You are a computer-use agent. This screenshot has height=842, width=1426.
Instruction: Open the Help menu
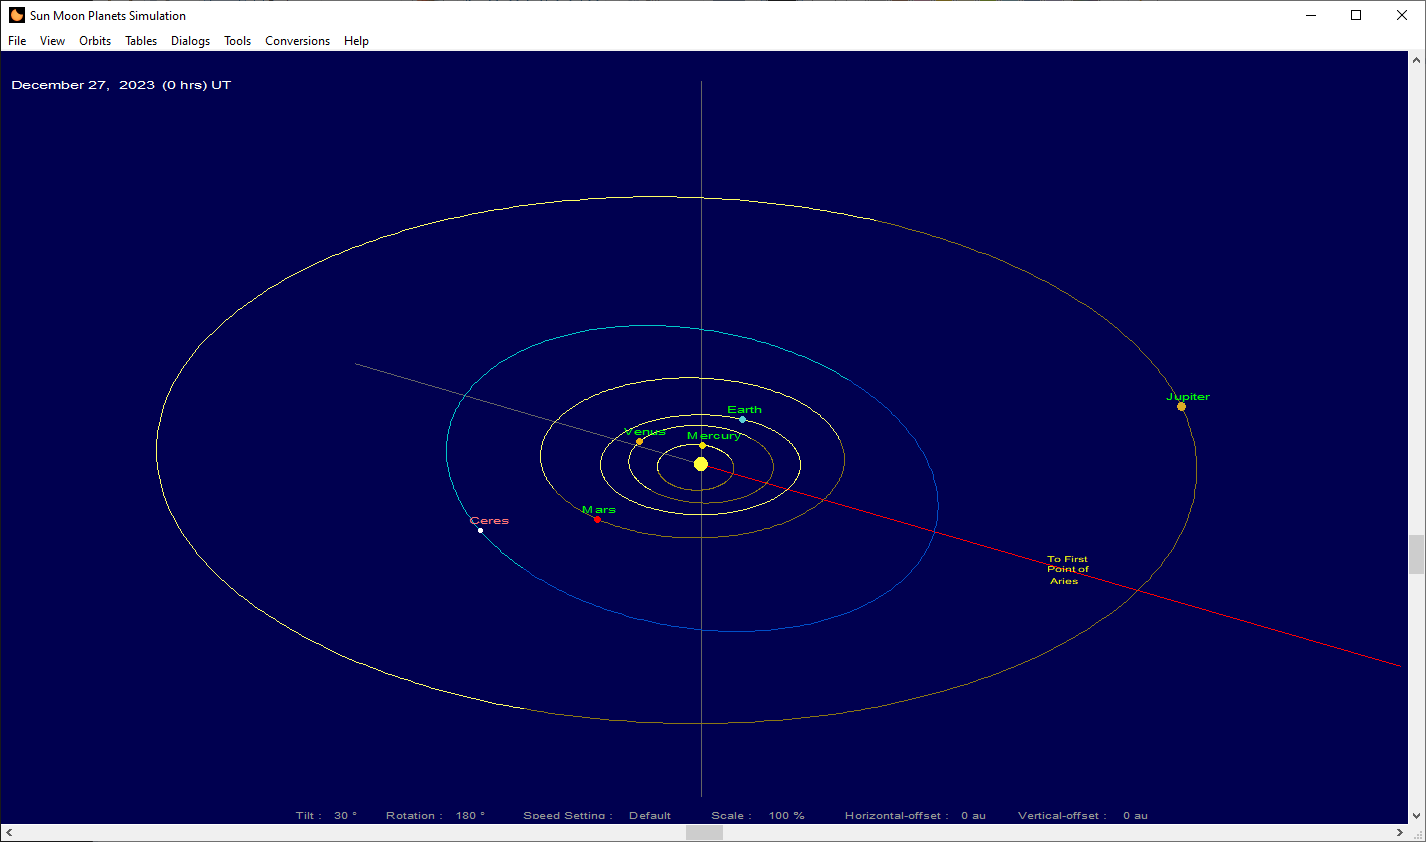click(x=356, y=41)
